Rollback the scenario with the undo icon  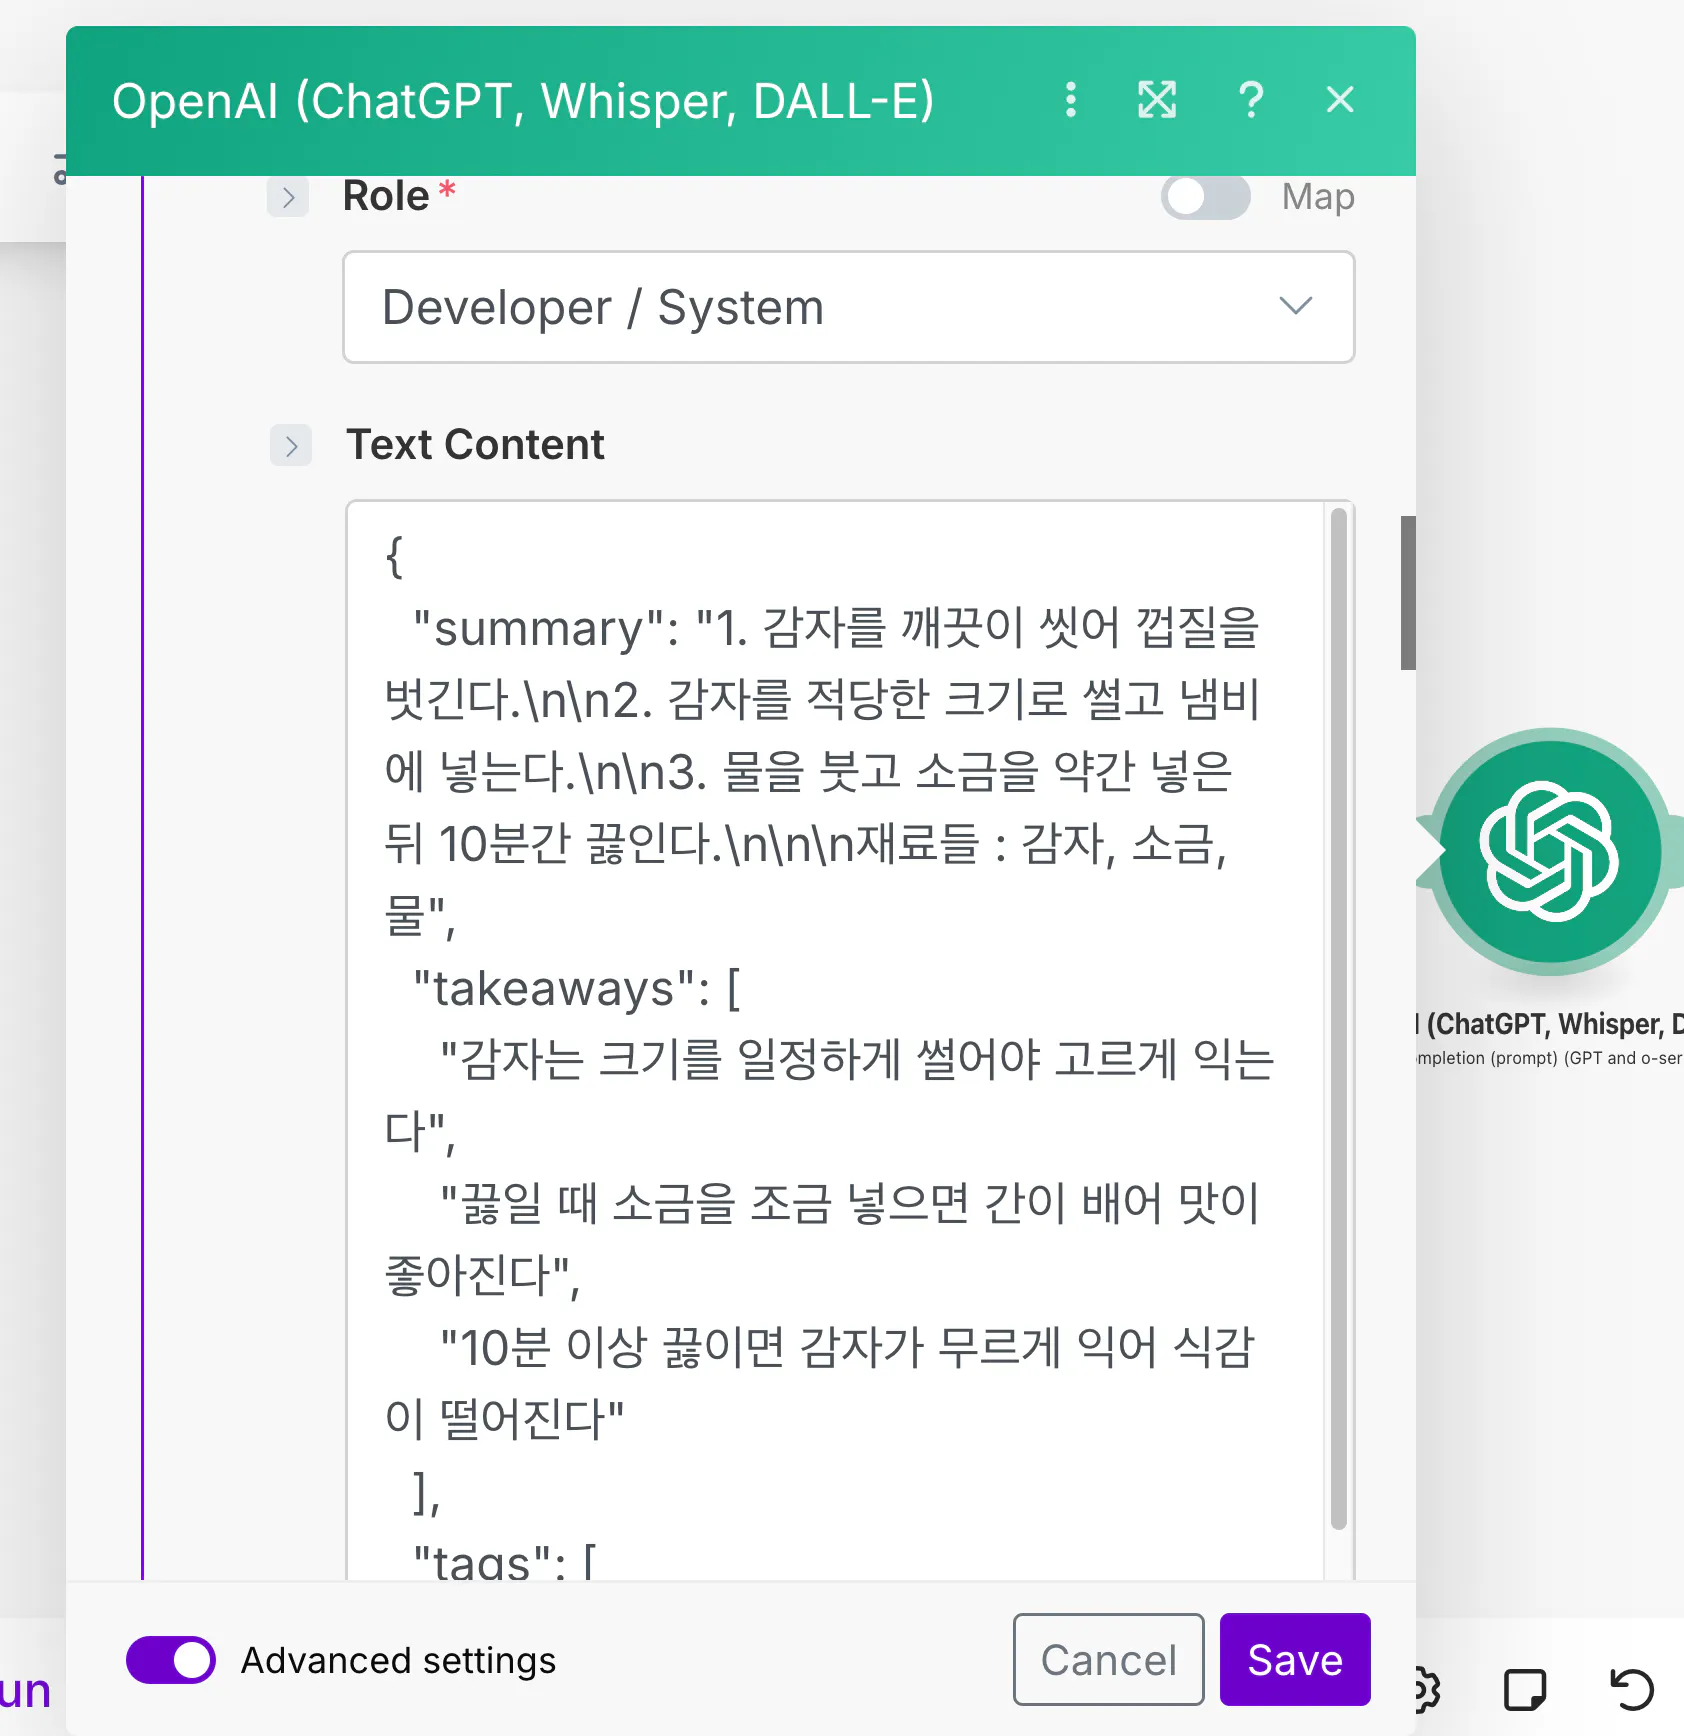(x=1630, y=1690)
